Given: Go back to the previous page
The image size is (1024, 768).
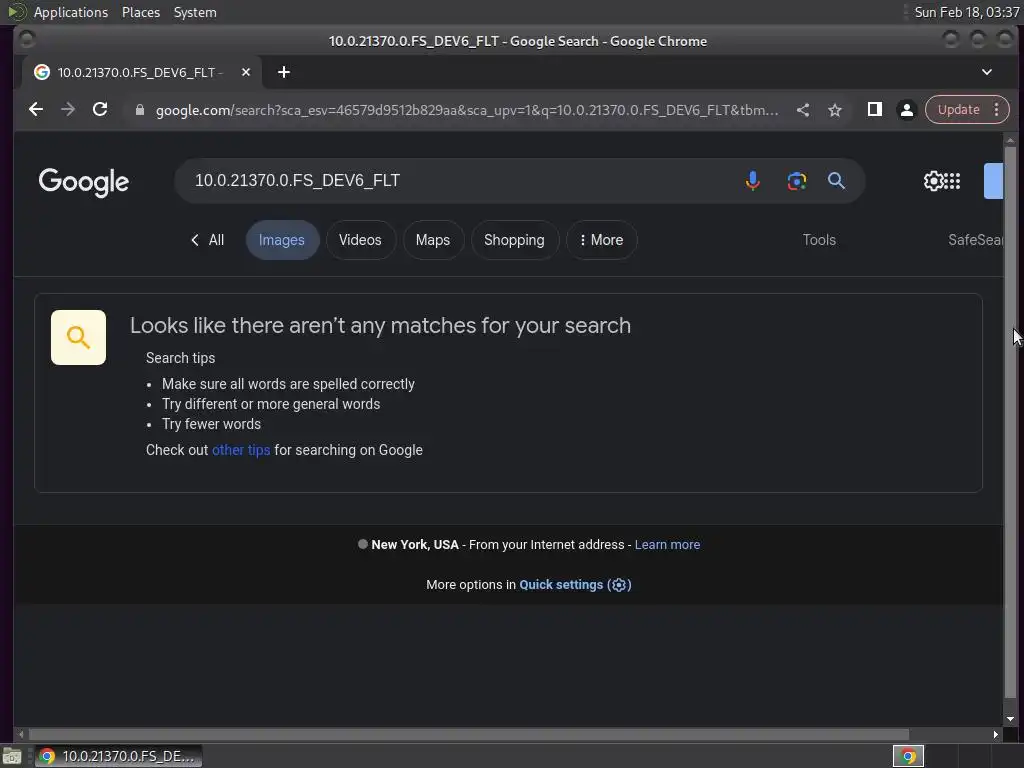Looking at the screenshot, I should (36, 110).
